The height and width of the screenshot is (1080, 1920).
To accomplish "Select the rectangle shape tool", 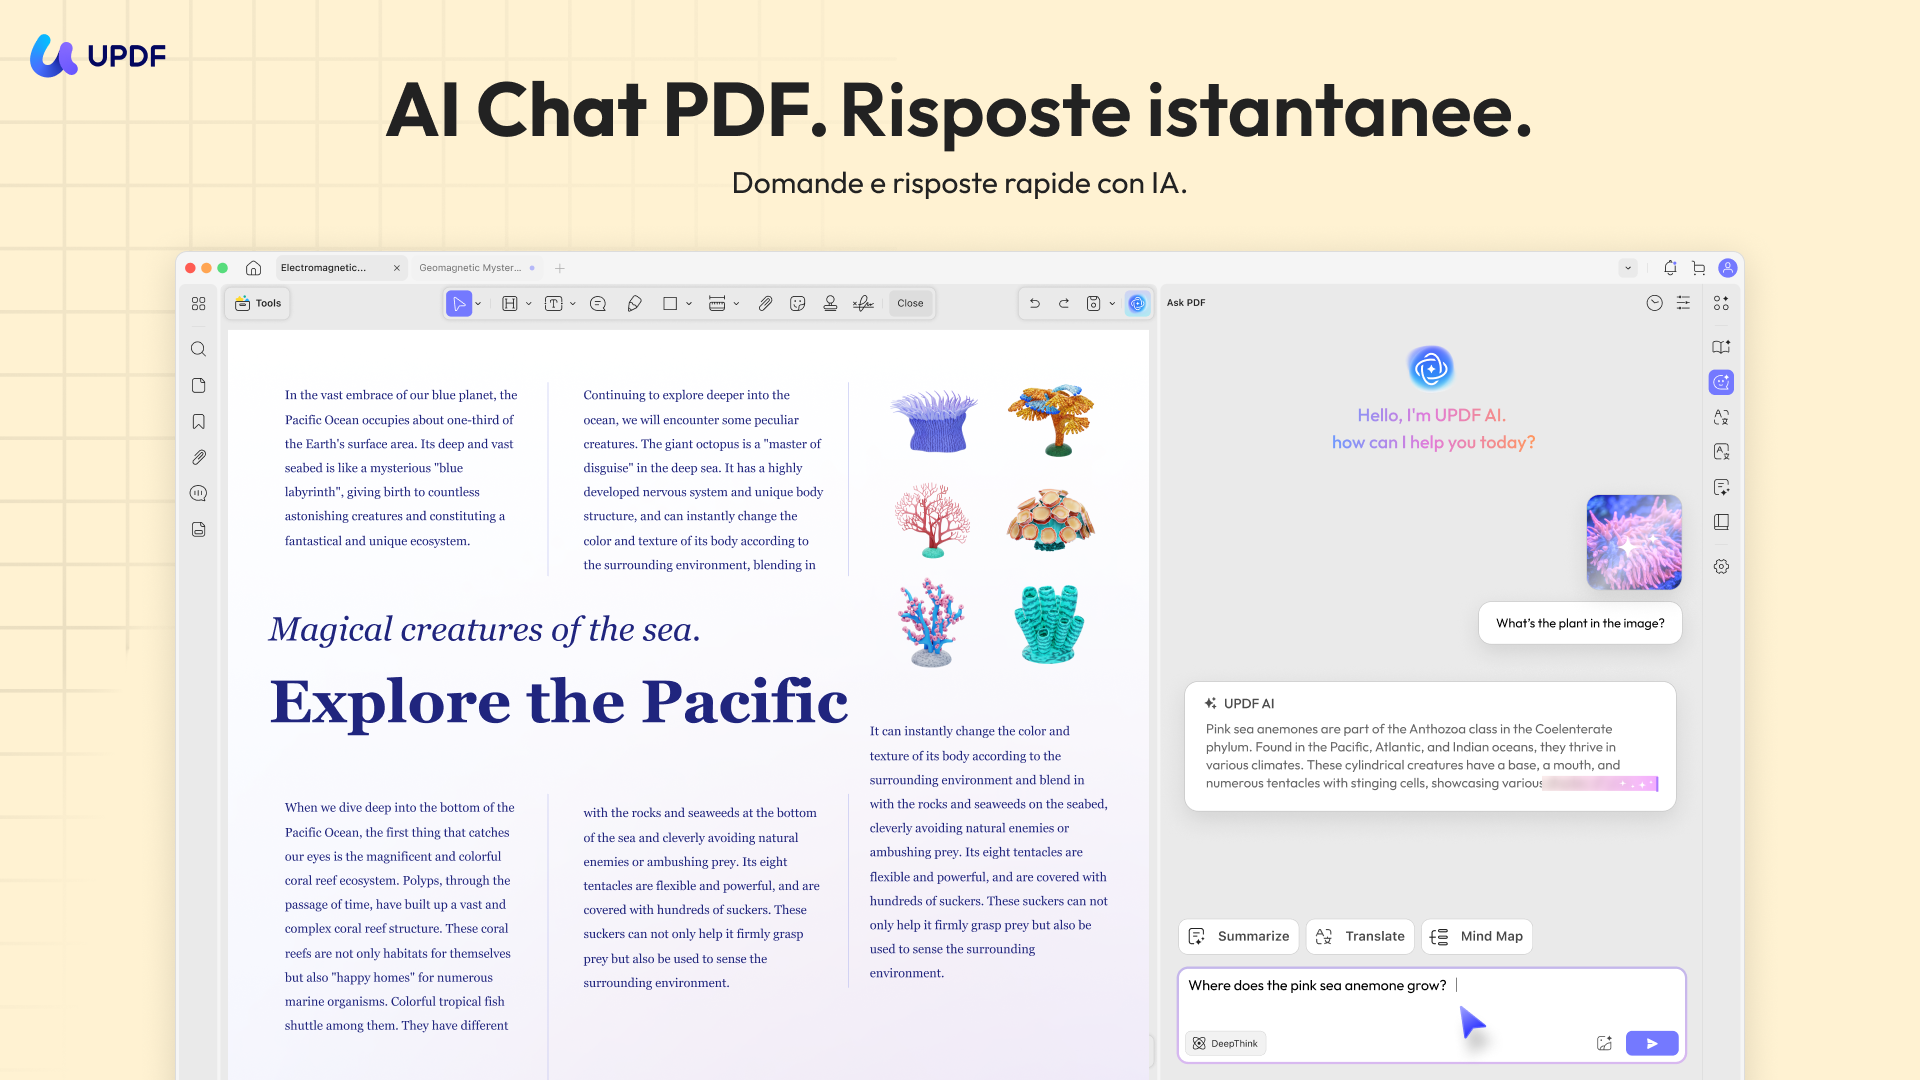I will click(670, 303).
